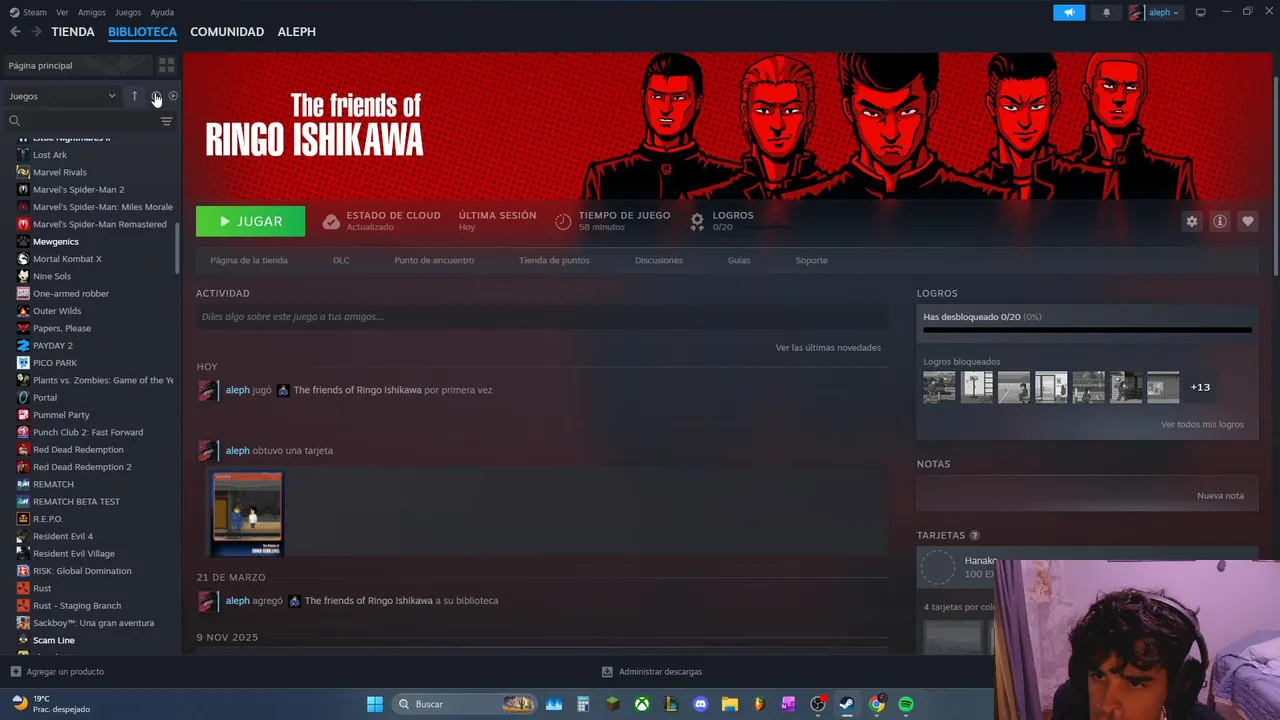Click the aleph profile avatar at top
This screenshot has width=1280, height=720.
point(1136,12)
